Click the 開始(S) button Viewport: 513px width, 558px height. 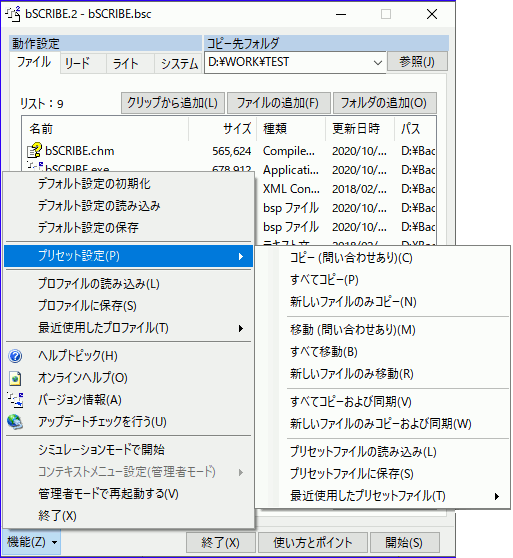[x=404, y=543]
